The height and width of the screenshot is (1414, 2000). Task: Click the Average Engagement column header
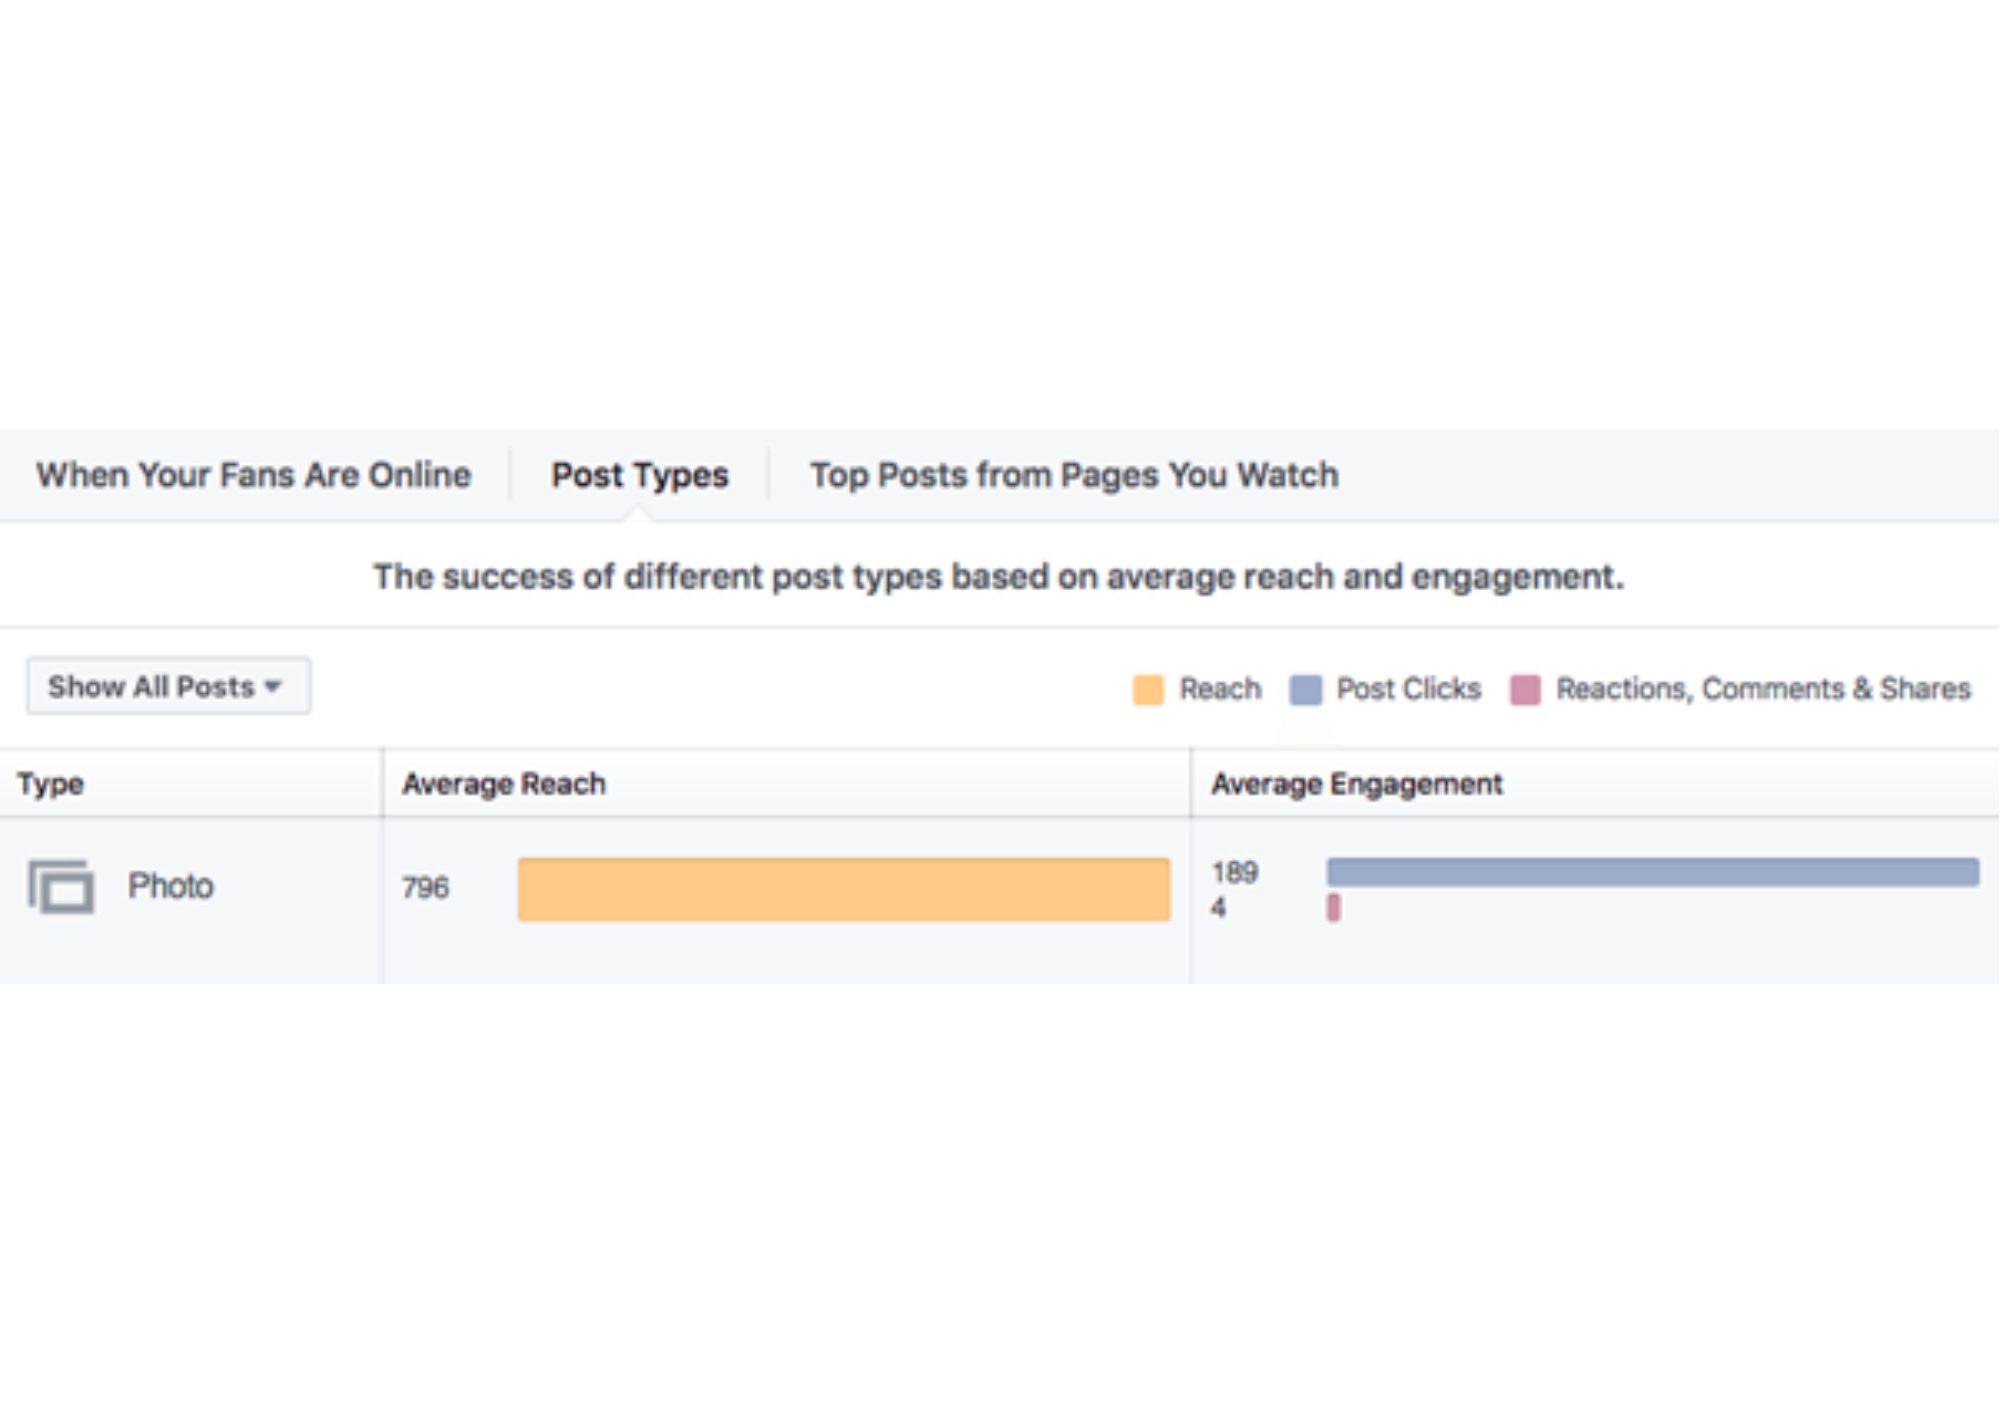[1356, 784]
